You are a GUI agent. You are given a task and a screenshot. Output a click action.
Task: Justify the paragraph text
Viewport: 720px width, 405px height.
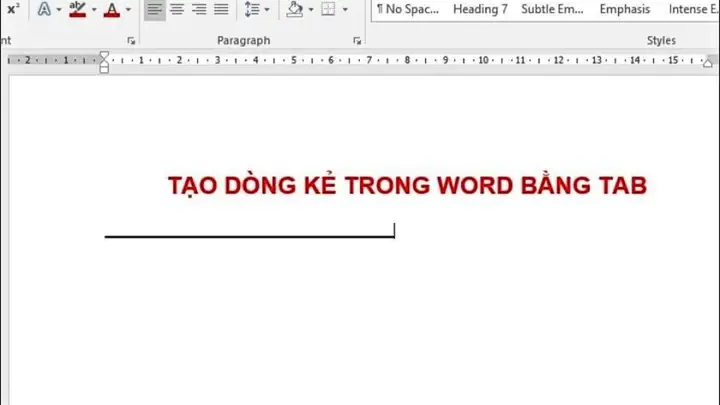point(221,9)
